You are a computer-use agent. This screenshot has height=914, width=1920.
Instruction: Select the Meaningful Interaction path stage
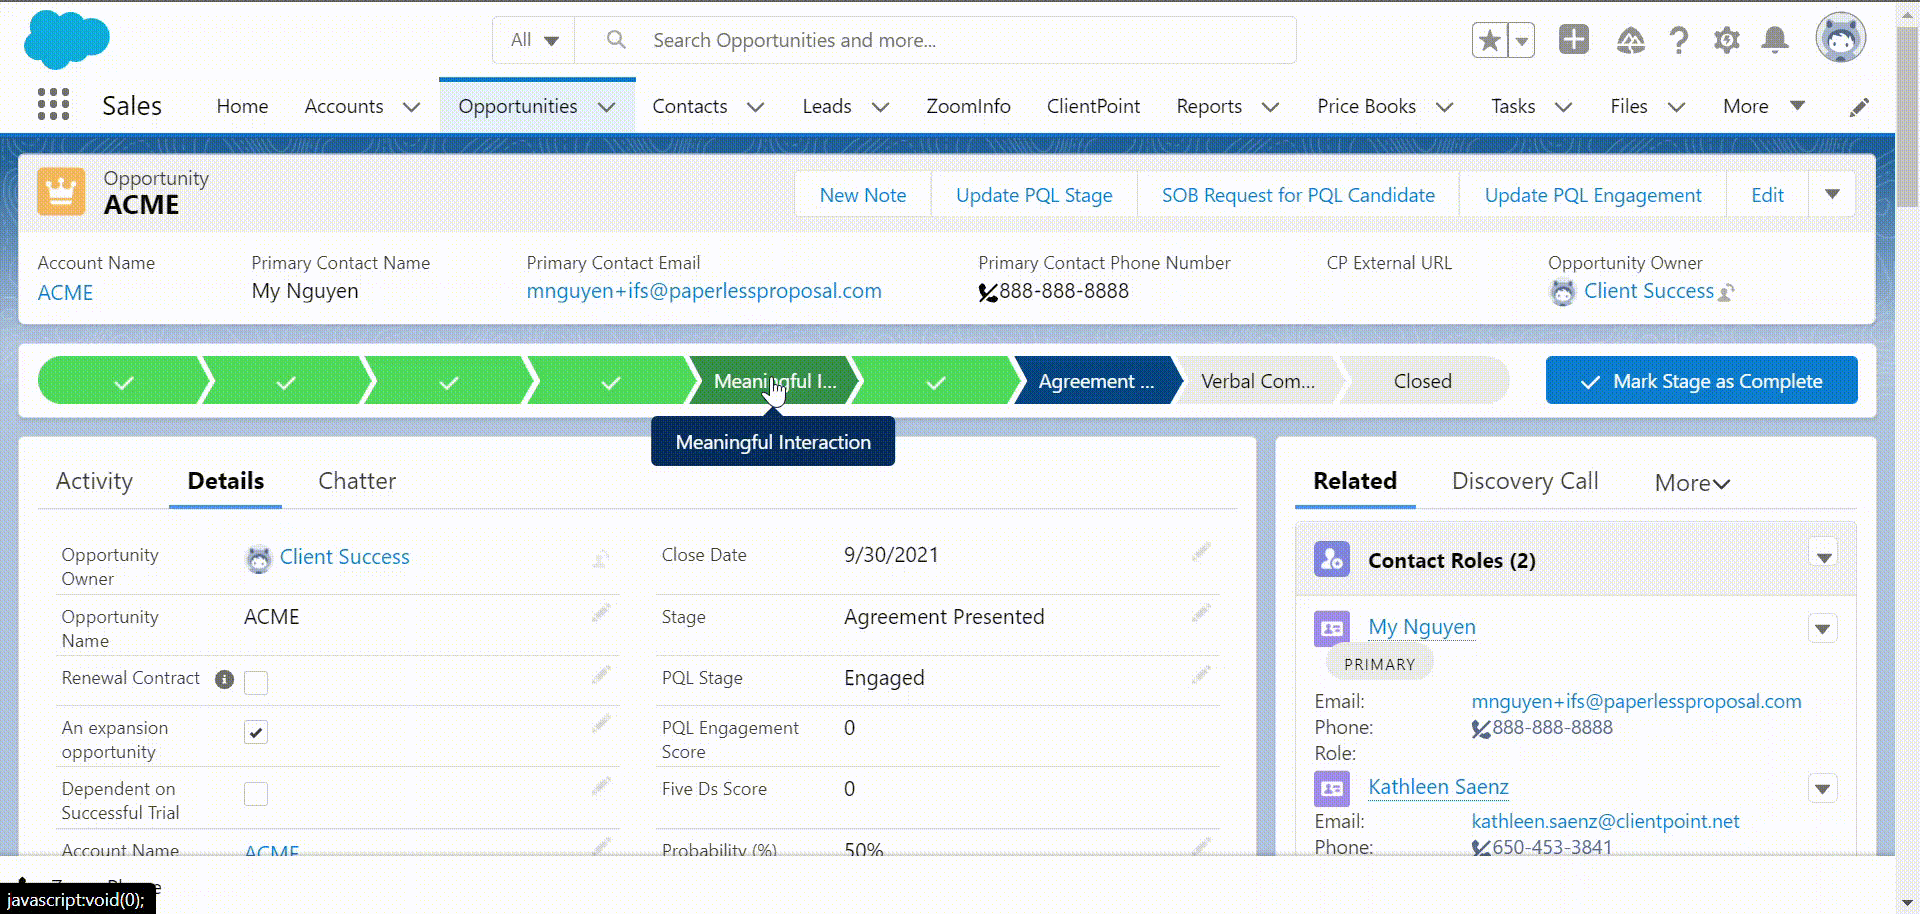[x=774, y=381]
